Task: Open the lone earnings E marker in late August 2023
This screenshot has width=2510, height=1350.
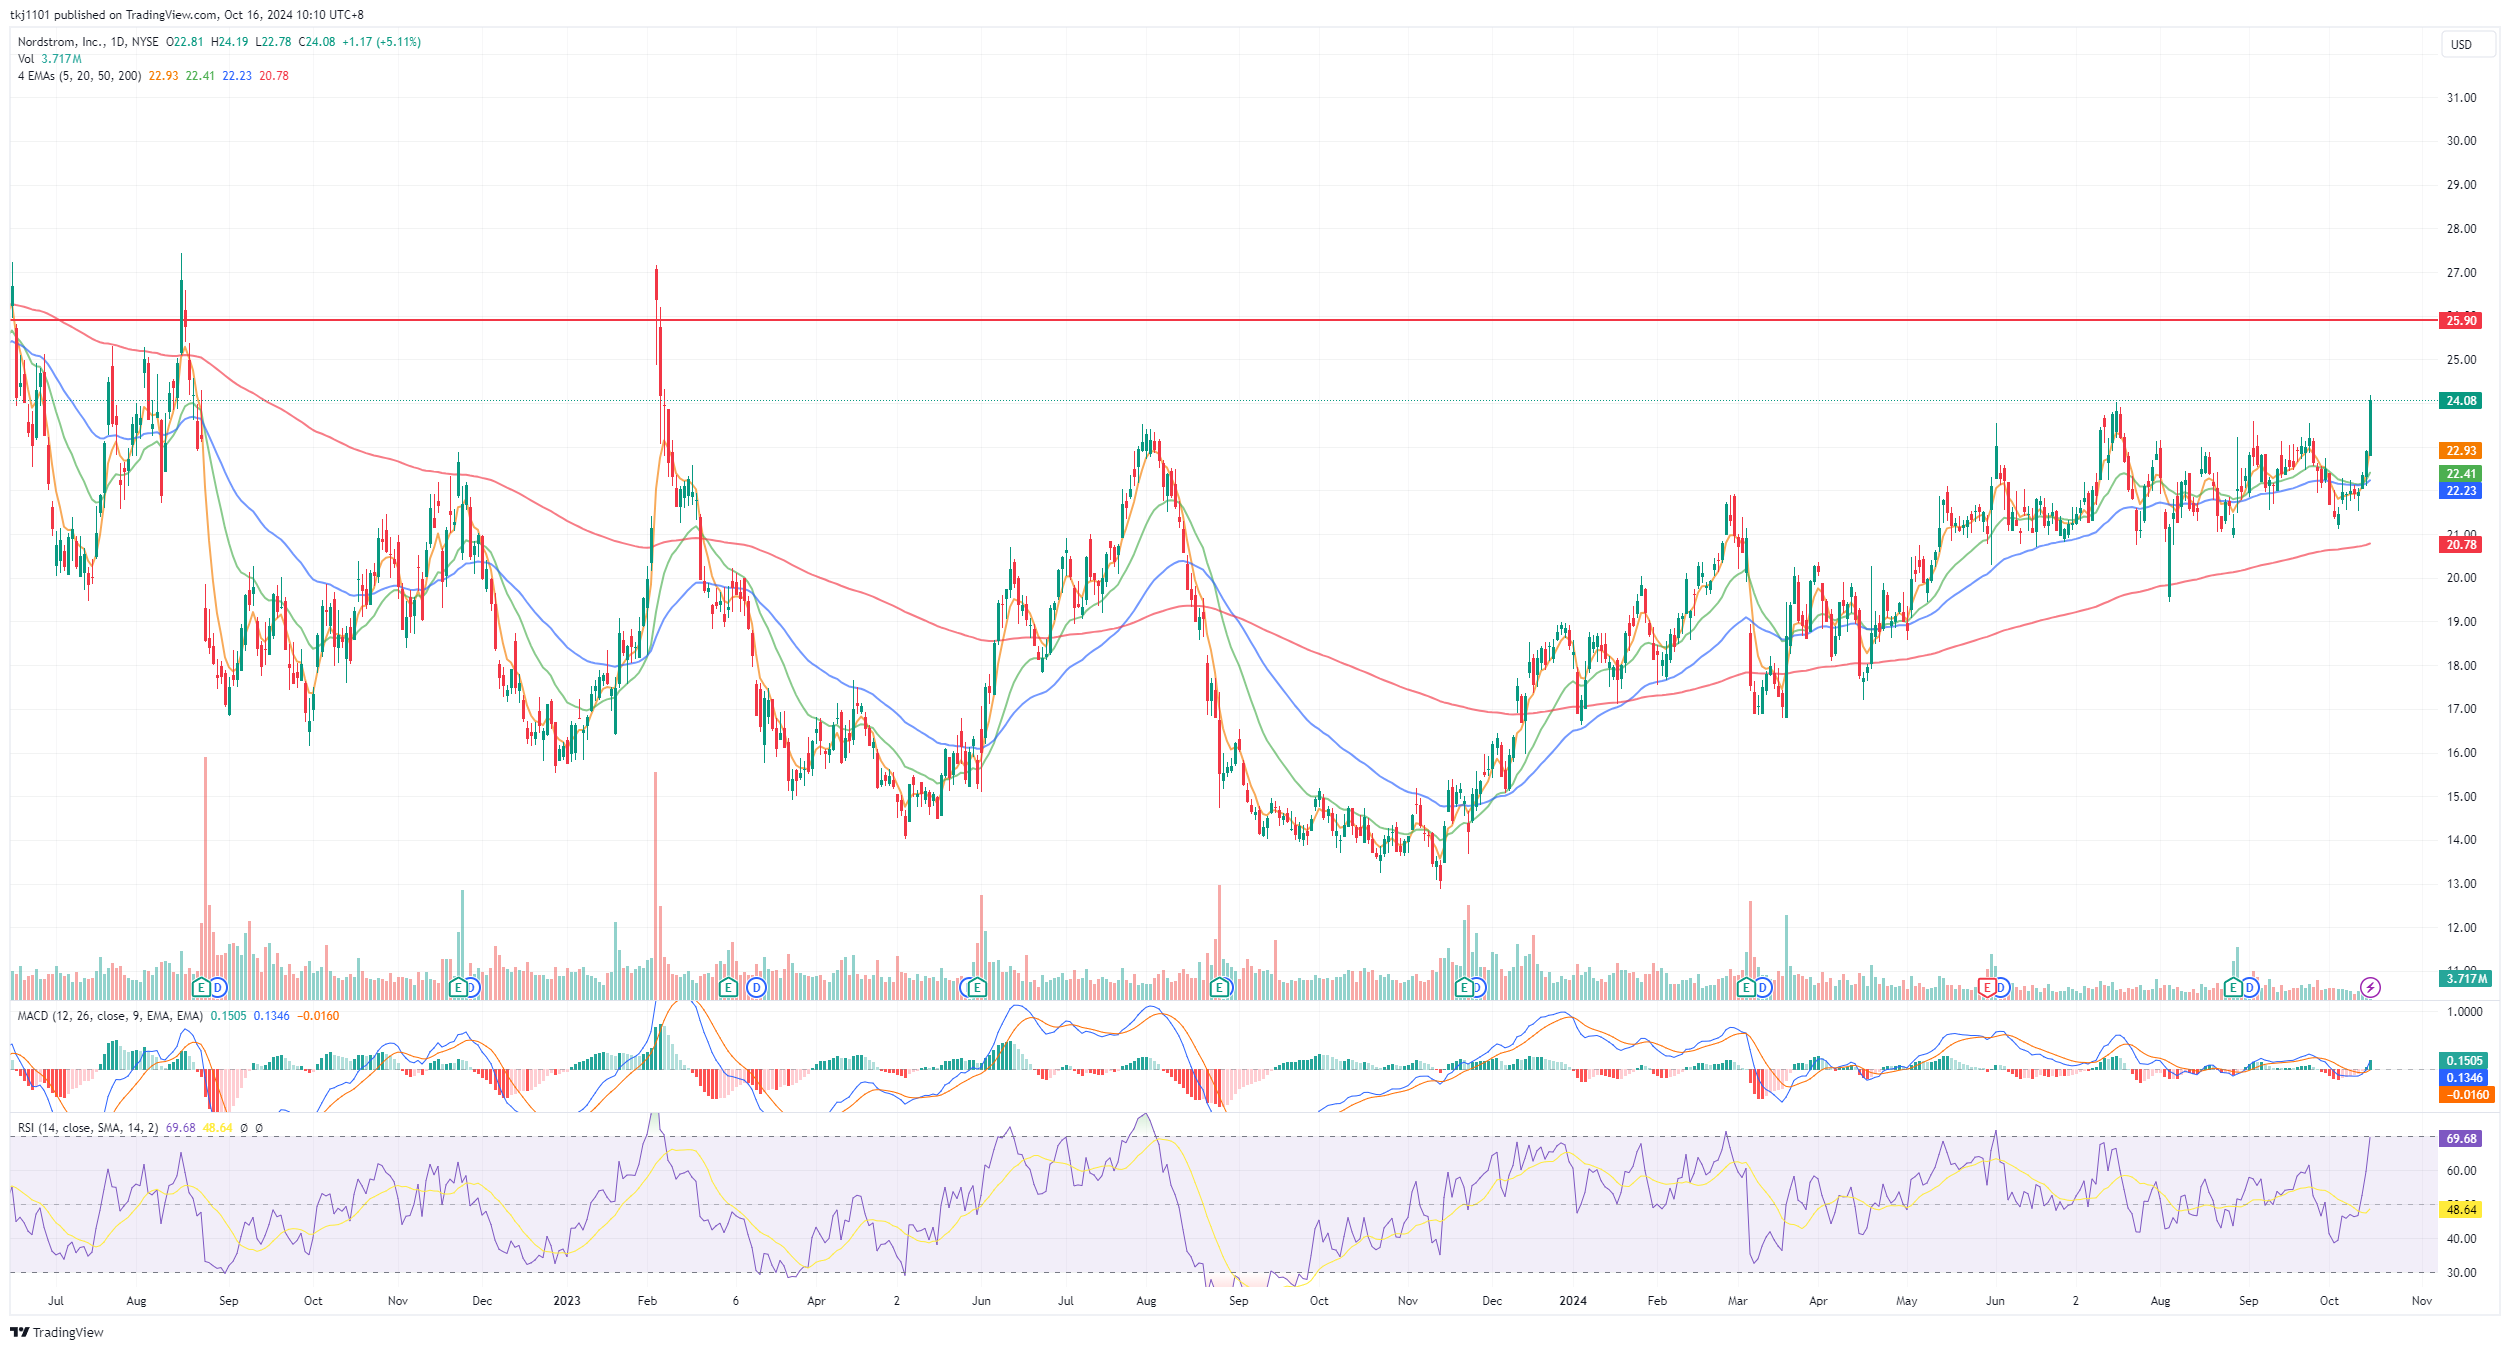Action: 1219,988
